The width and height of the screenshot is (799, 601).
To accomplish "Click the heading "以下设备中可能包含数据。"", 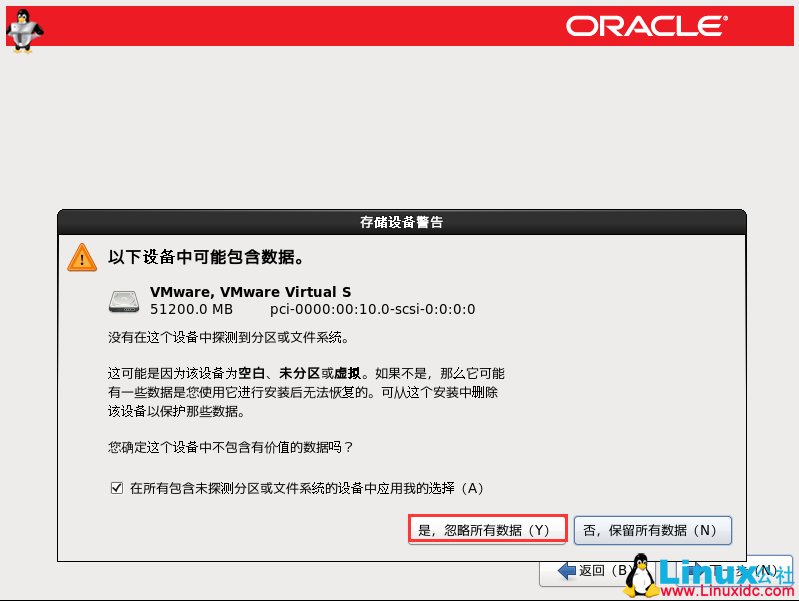I will tap(206, 257).
